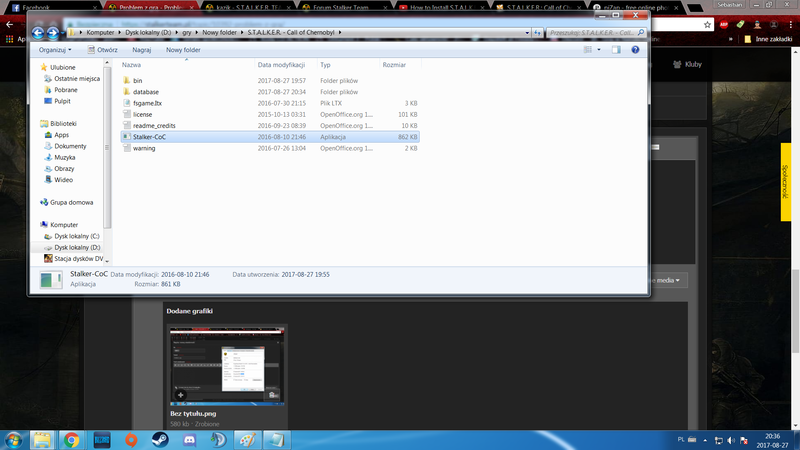
Task: Select the fsgame.ltx file
Action: coord(149,102)
